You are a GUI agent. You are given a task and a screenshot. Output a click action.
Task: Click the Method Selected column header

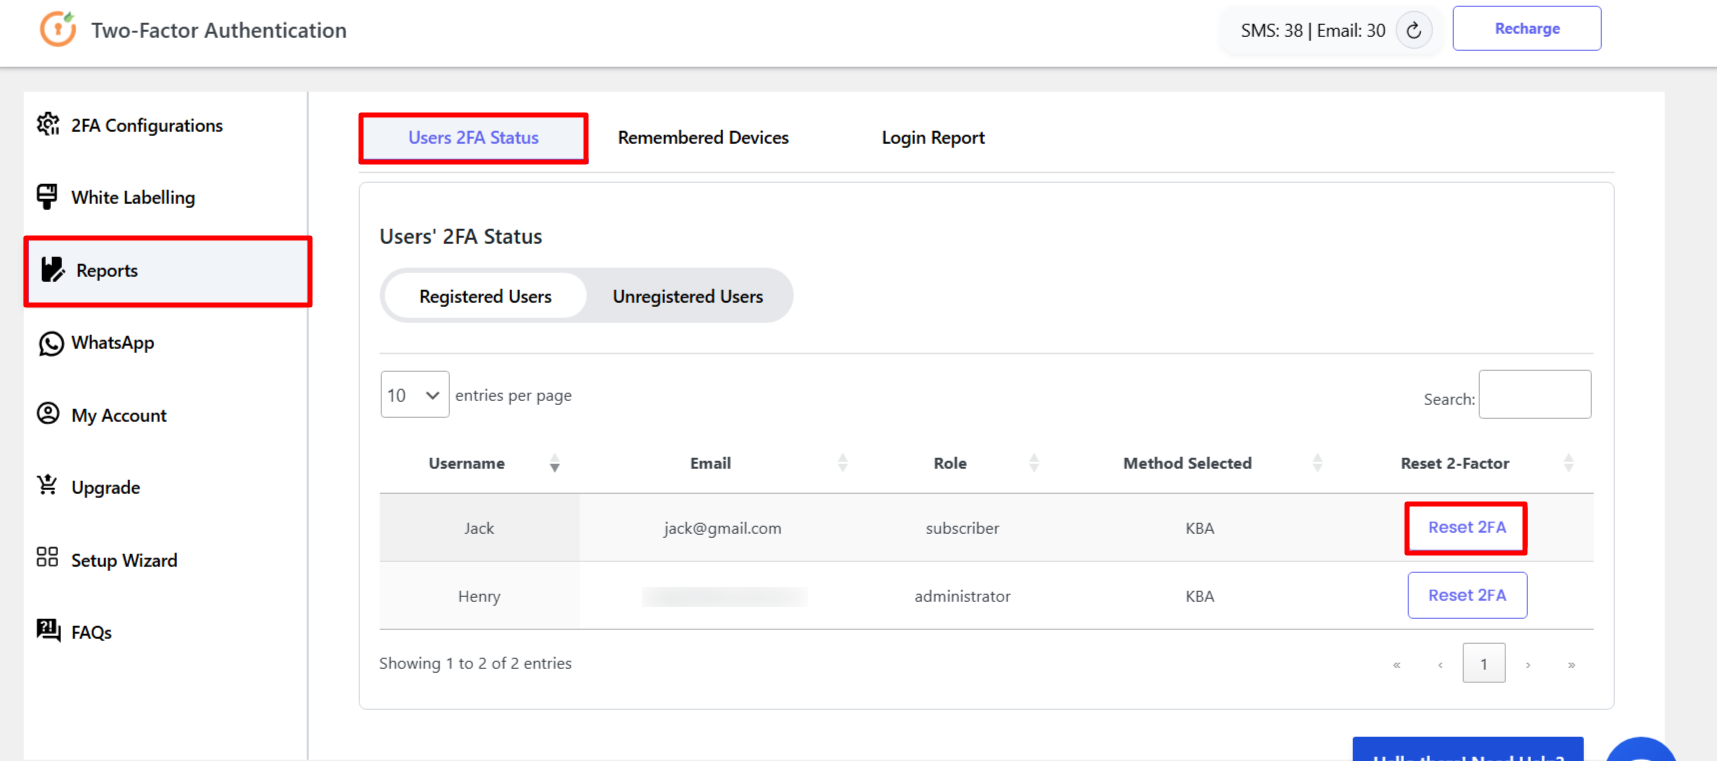pyautogui.click(x=1187, y=463)
